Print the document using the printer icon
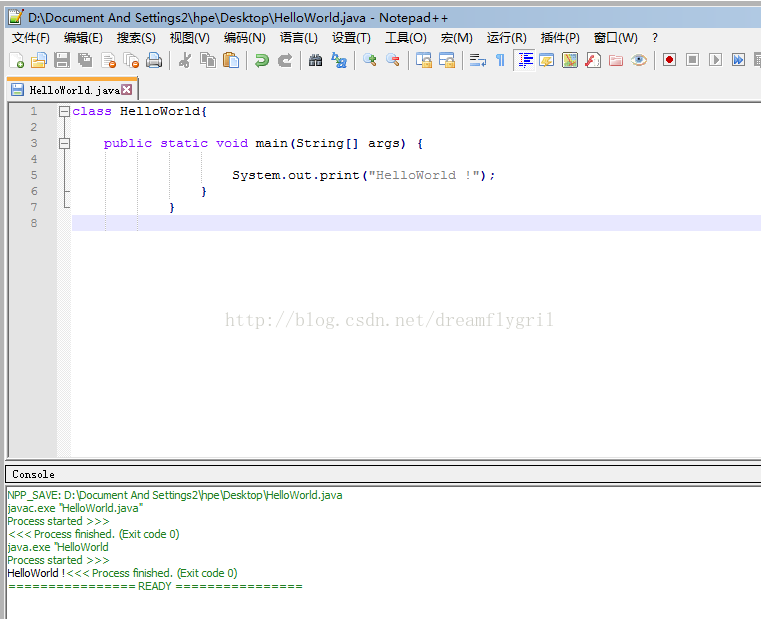 point(154,60)
